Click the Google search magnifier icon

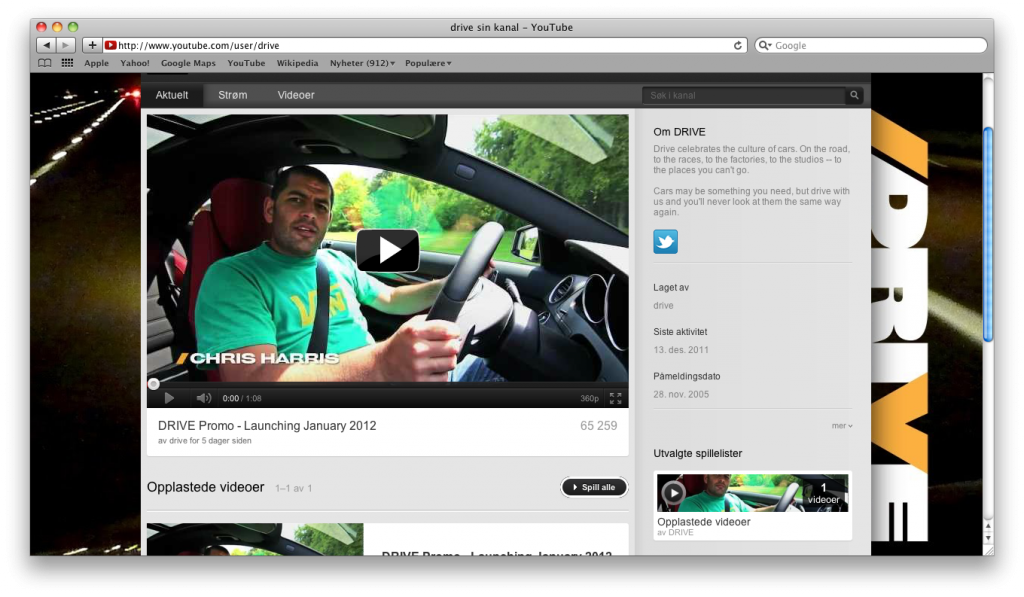(765, 46)
